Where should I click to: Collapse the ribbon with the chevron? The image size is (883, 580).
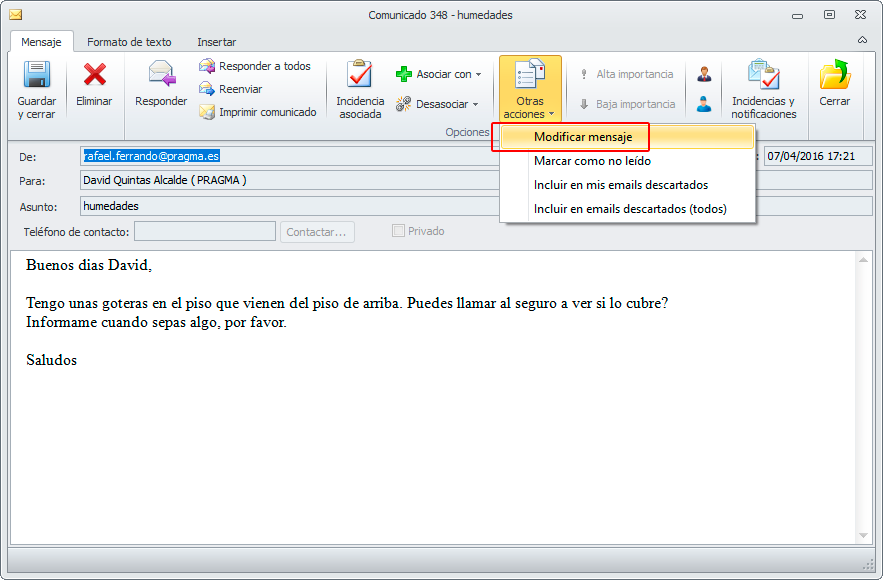point(862,40)
